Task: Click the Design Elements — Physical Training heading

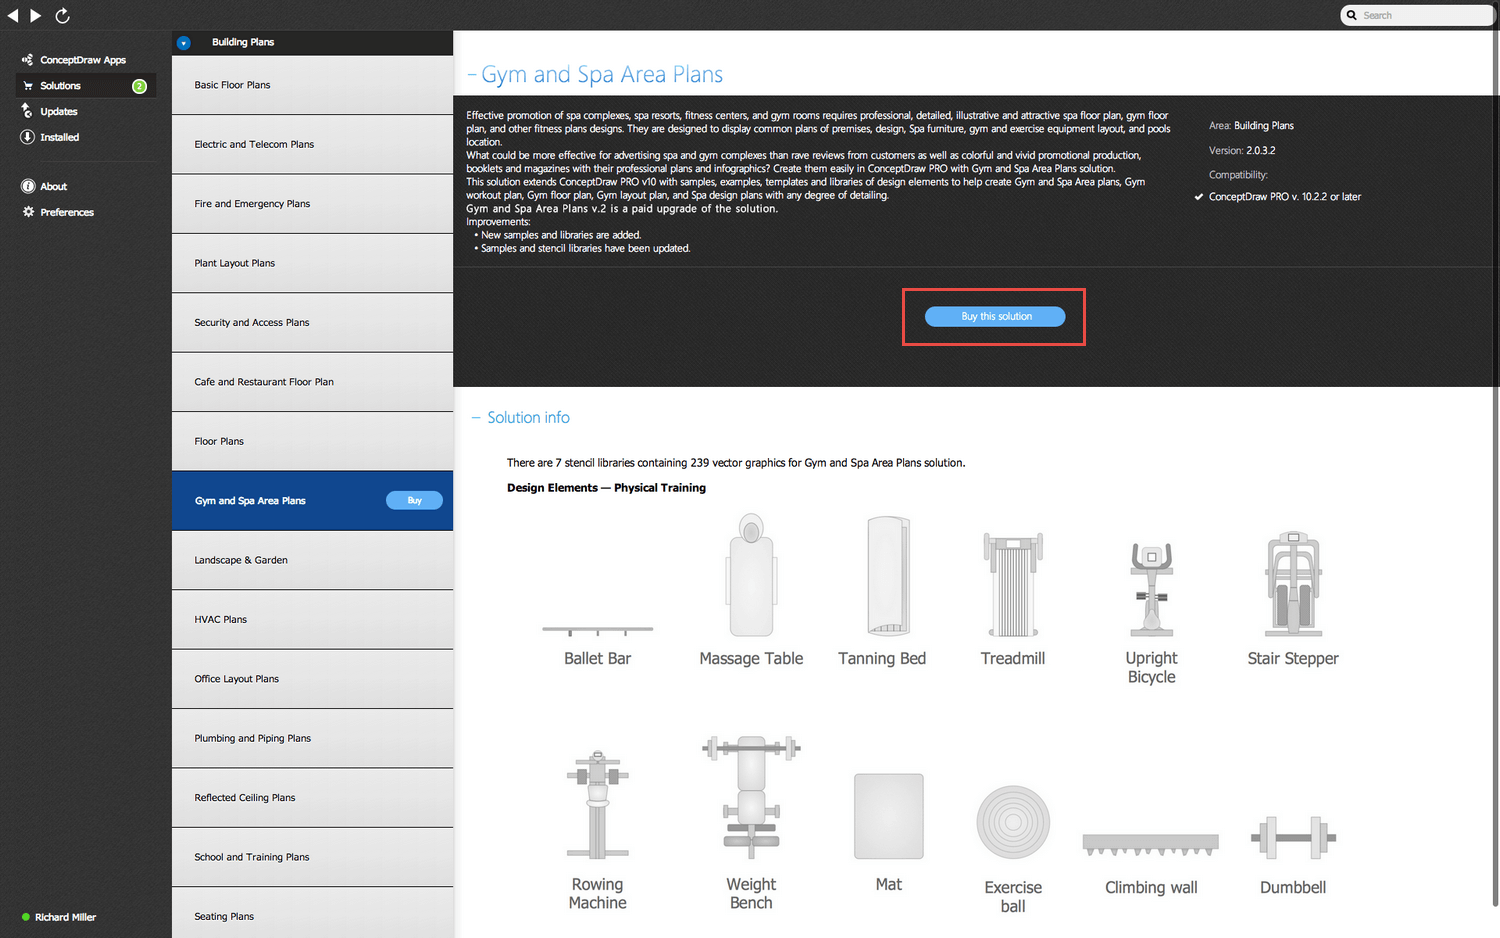Action: click(x=606, y=488)
